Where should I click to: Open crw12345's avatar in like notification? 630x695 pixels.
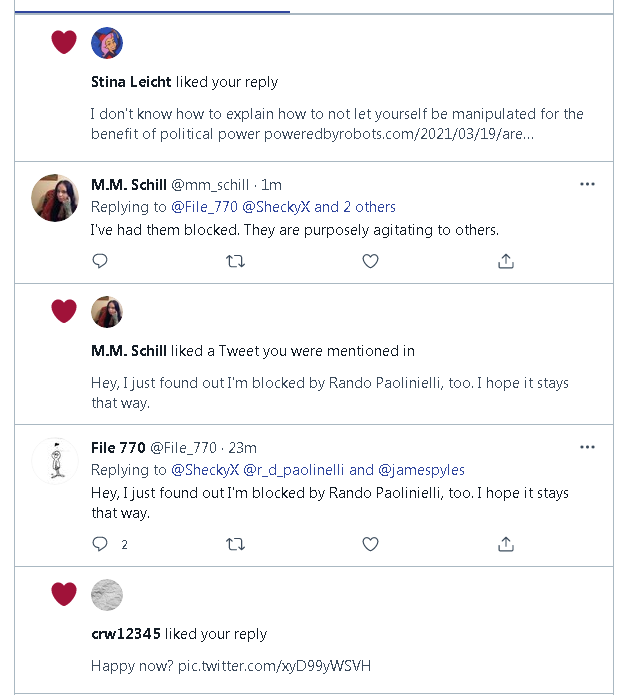click(107, 595)
